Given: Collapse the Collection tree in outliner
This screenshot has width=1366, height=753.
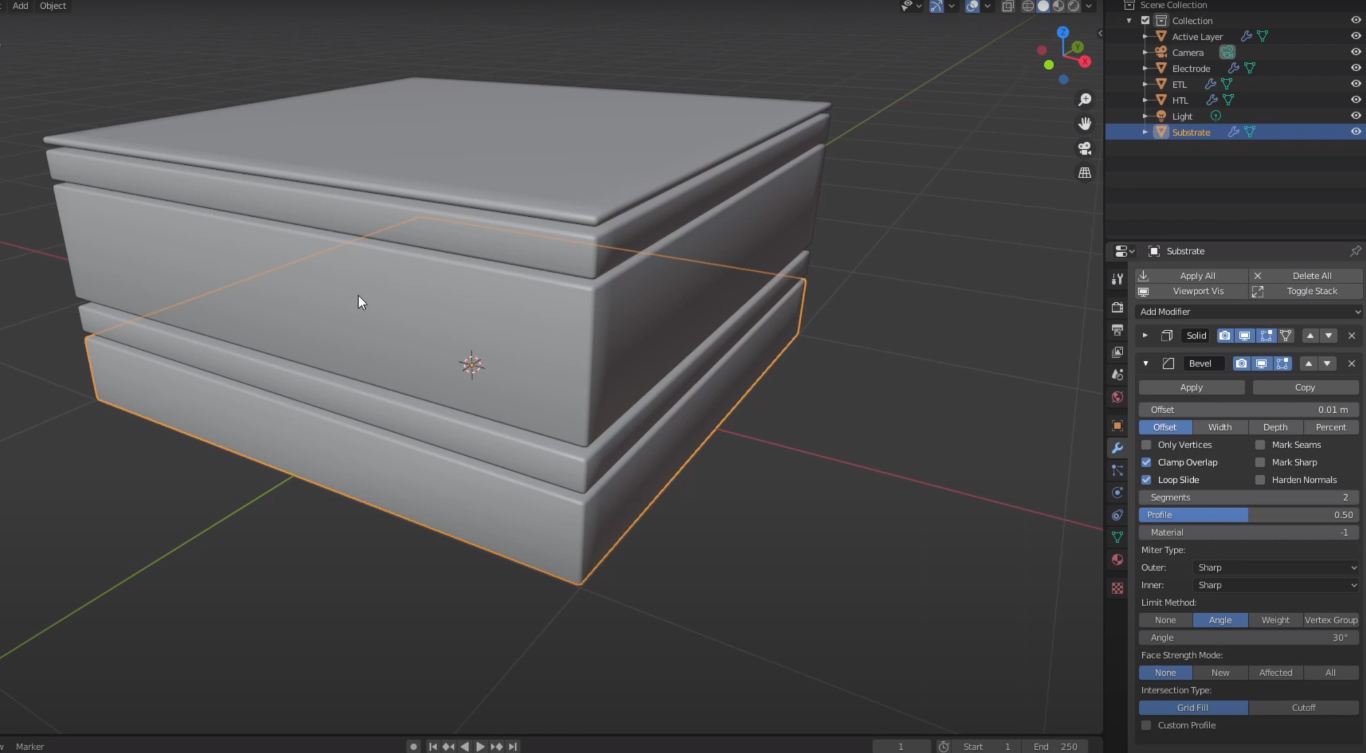Looking at the screenshot, I should 1130,20.
